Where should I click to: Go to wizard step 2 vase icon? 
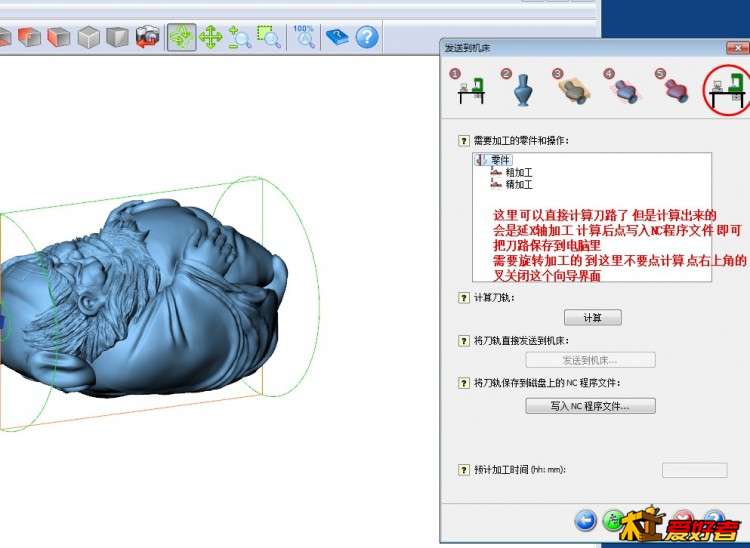tap(522, 89)
